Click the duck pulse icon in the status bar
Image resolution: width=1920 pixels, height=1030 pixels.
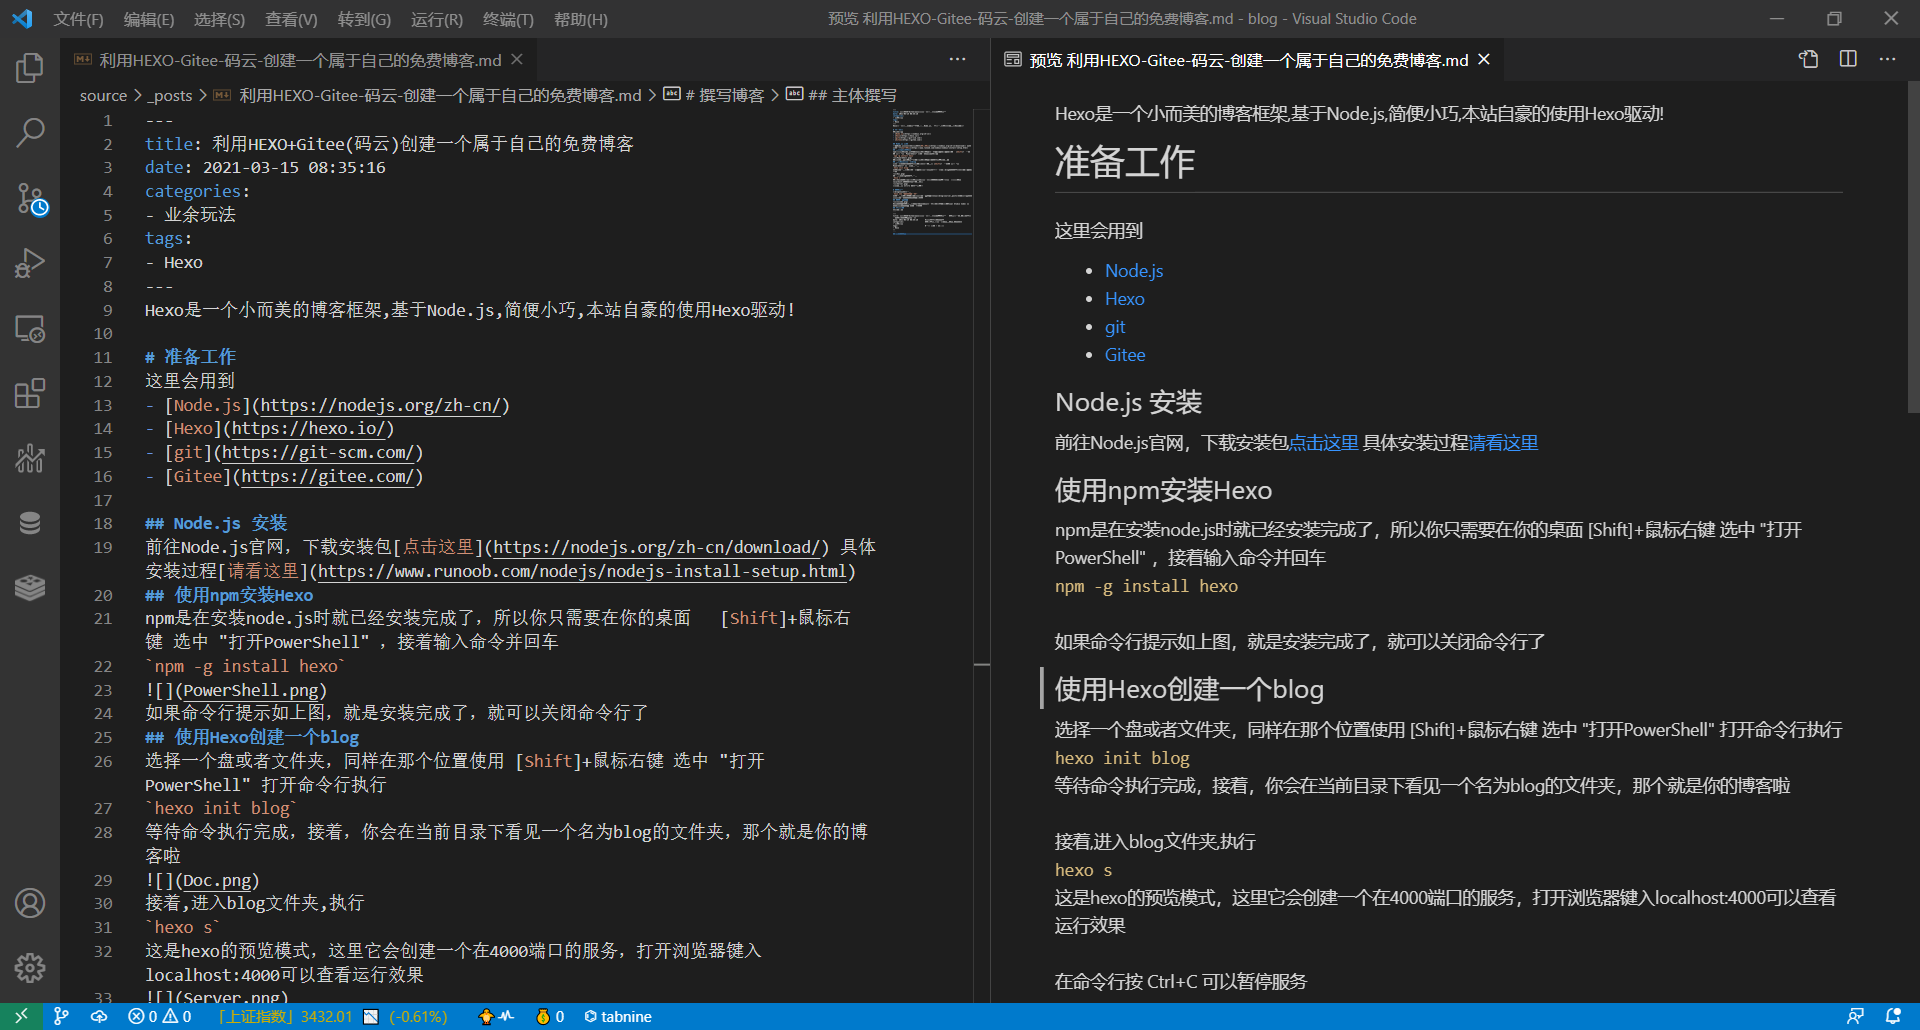tap(496, 1016)
